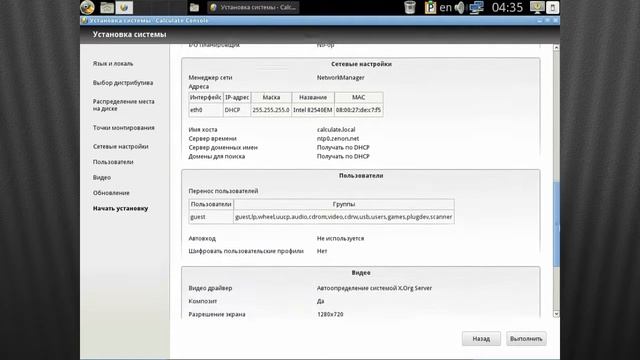
Task: Click the 'DHCP' IP address cell
Action: pyautogui.click(x=237, y=110)
